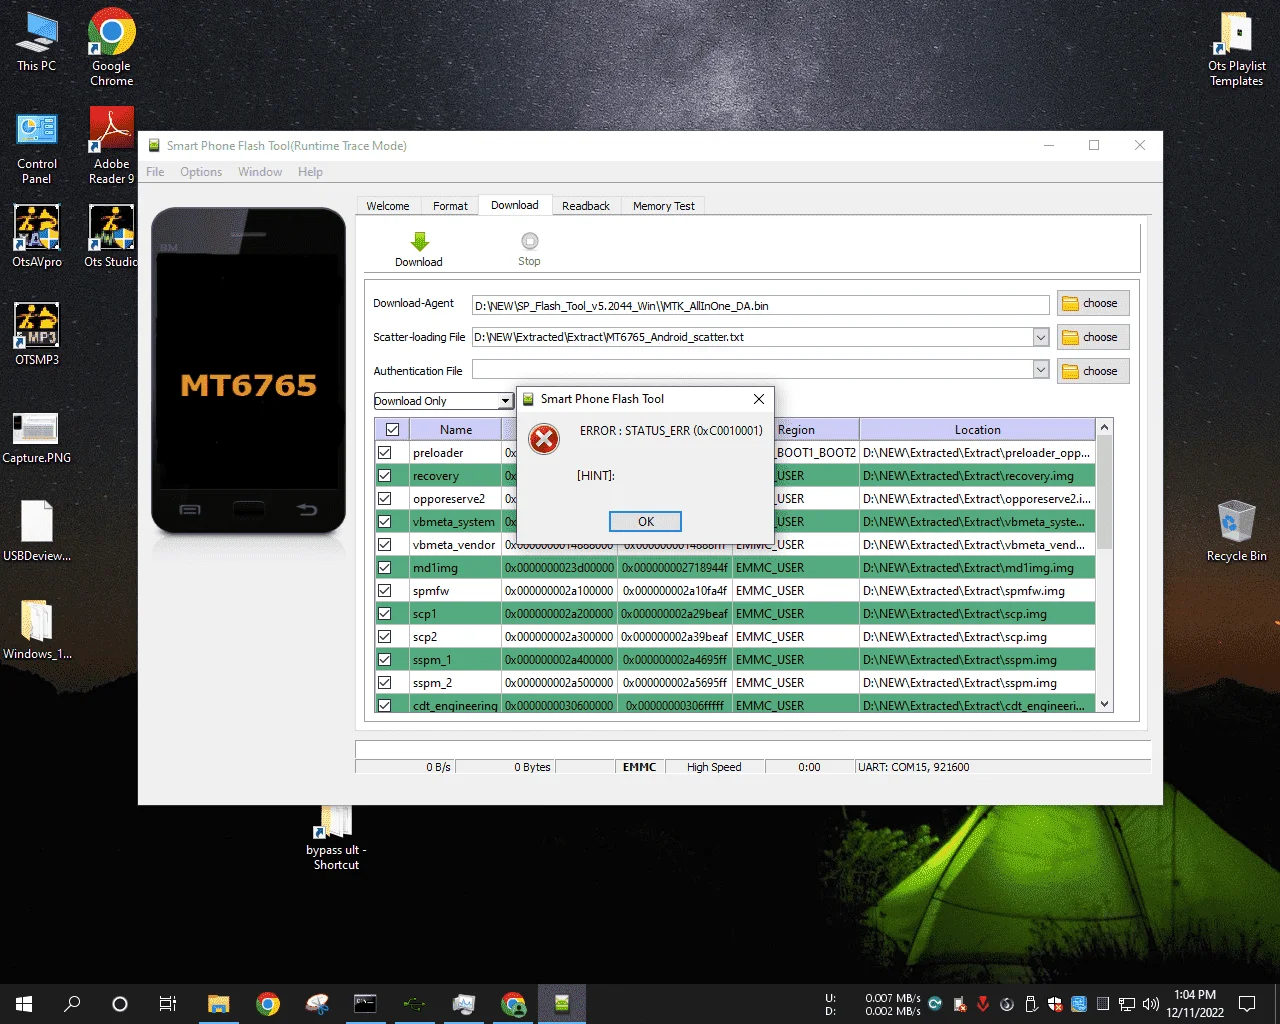
Task: Click choose button for Authentication File
Action: click(1093, 371)
